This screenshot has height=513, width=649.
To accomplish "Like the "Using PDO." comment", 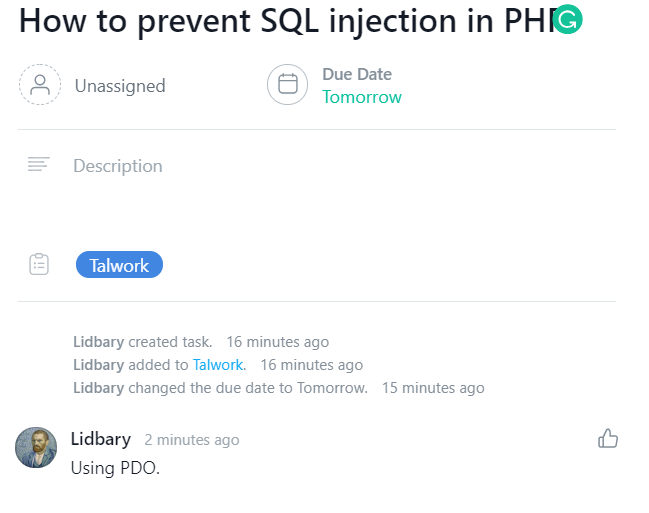I will pyautogui.click(x=607, y=438).
